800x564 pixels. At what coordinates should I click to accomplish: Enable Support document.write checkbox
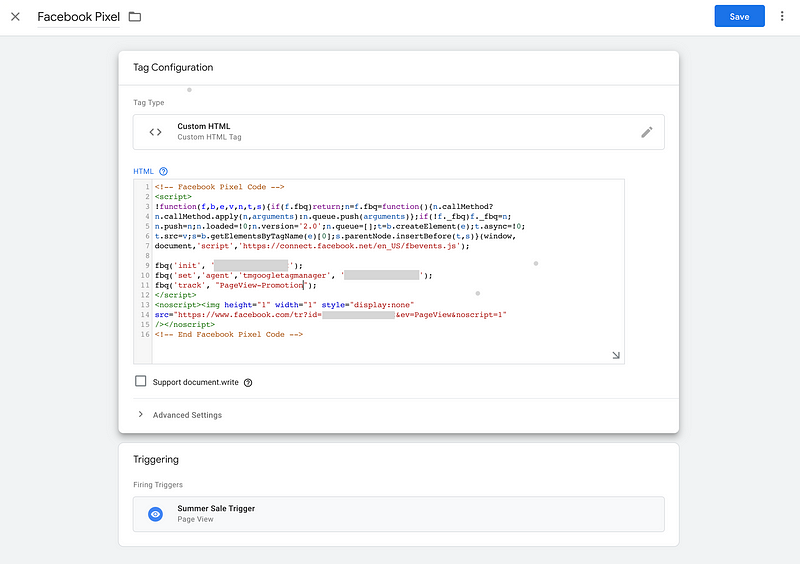tap(140, 381)
